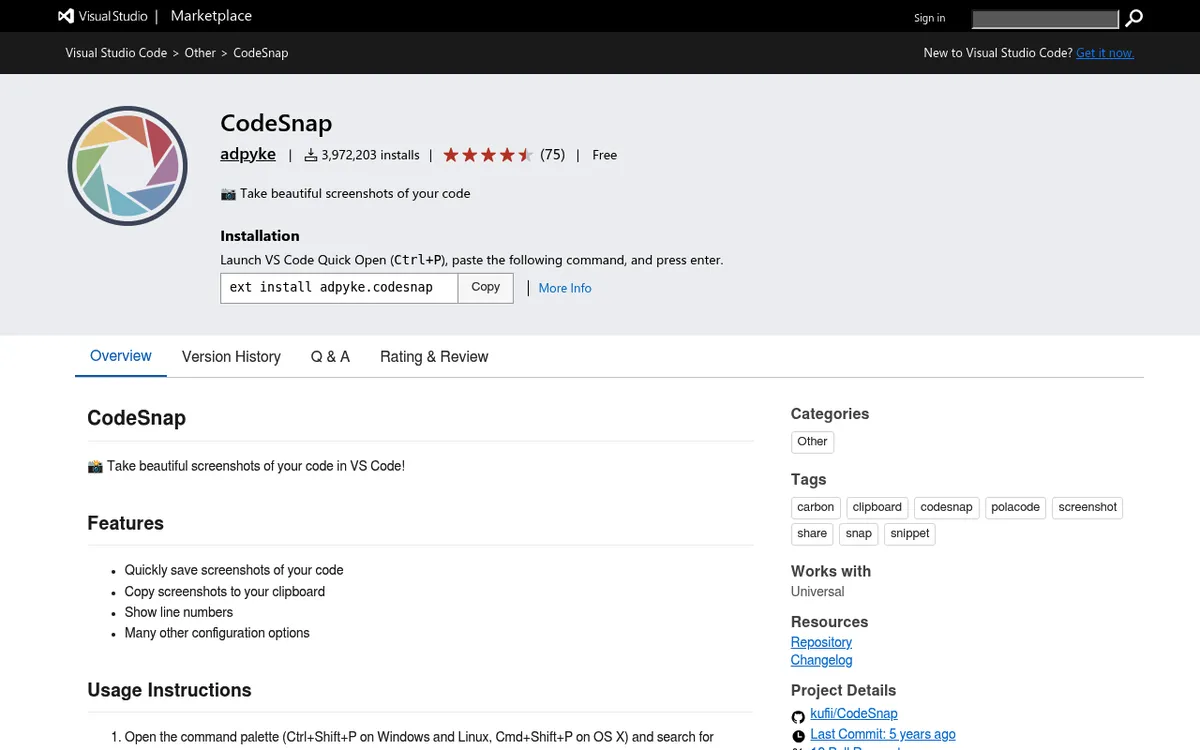Click 'Copy screenshots to your clipboard' bullet
The height and width of the screenshot is (750, 1200).
coord(225,591)
